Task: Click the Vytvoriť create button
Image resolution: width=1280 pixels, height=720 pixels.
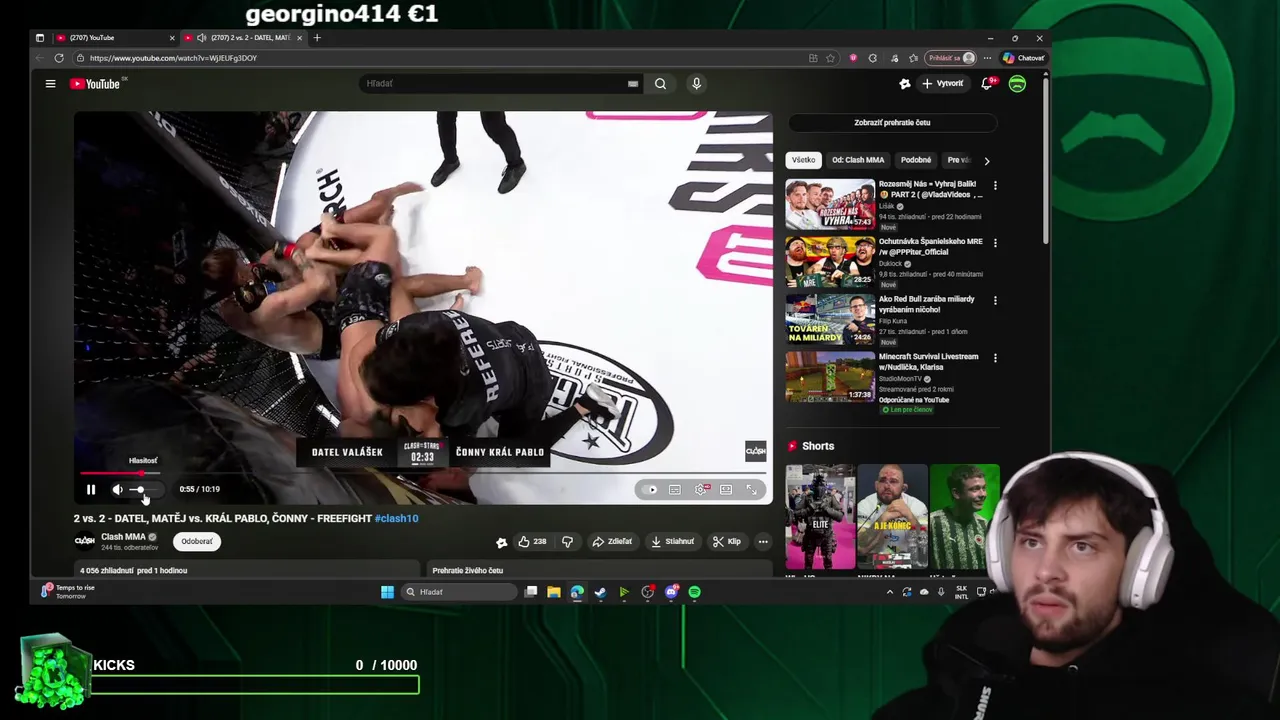Action: click(x=943, y=84)
